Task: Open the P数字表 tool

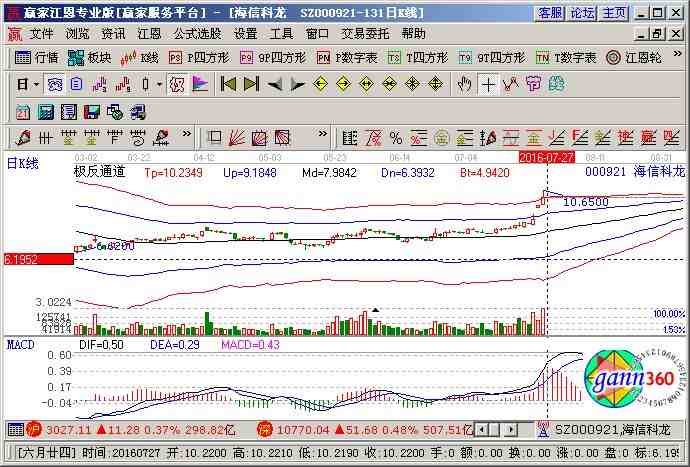Action: [347, 58]
